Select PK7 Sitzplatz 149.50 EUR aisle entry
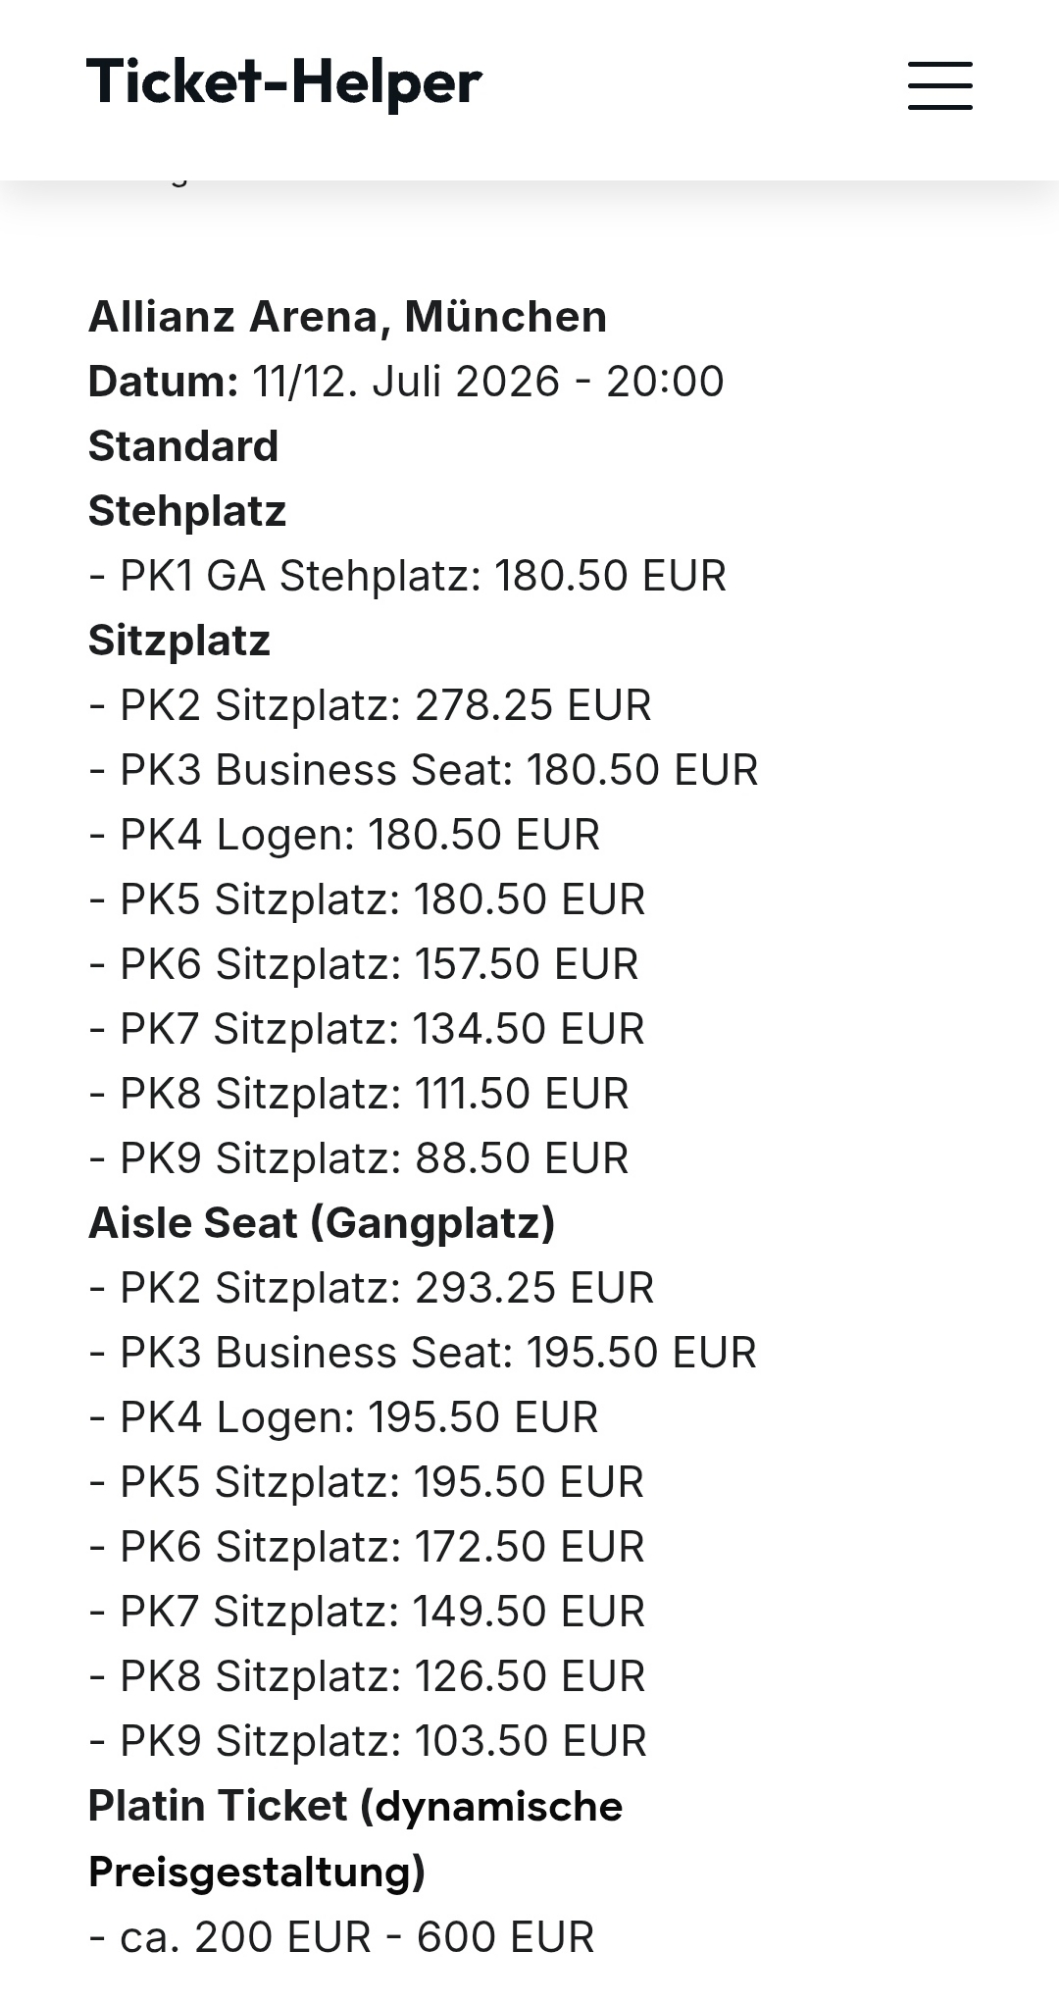This screenshot has width=1059, height=2000. coord(366,1611)
